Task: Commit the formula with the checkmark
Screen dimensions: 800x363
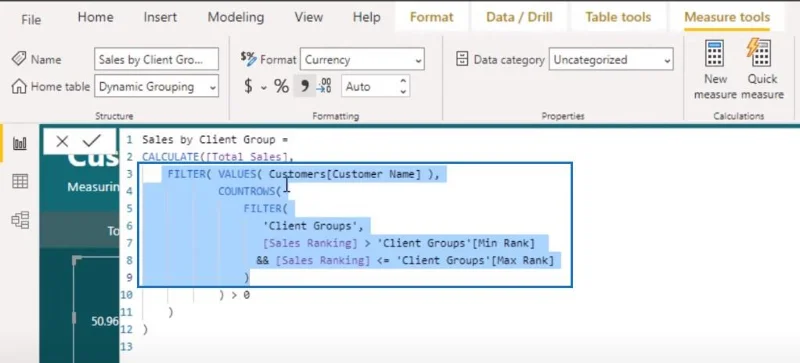Action: pyautogui.click(x=92, y=140)
